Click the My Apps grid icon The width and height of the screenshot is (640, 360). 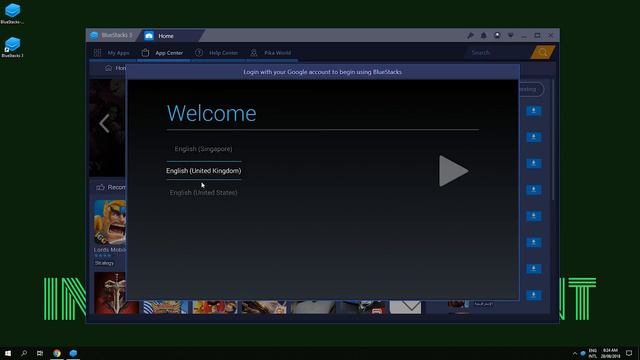[x=97, y=53]
